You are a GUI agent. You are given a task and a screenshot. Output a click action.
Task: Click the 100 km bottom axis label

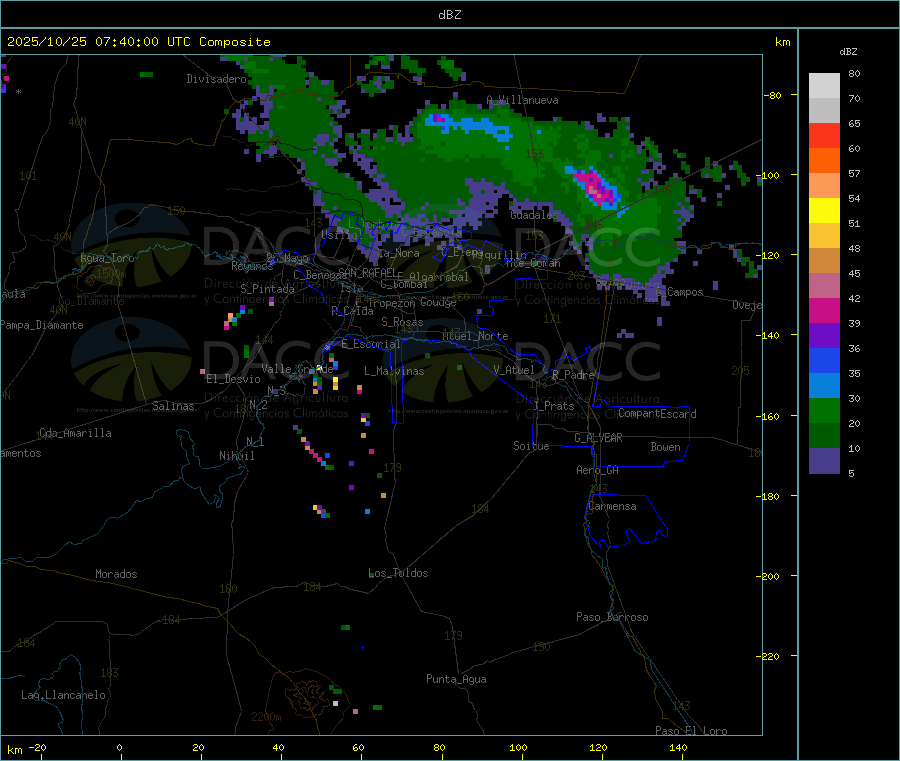tap(518, 747)
